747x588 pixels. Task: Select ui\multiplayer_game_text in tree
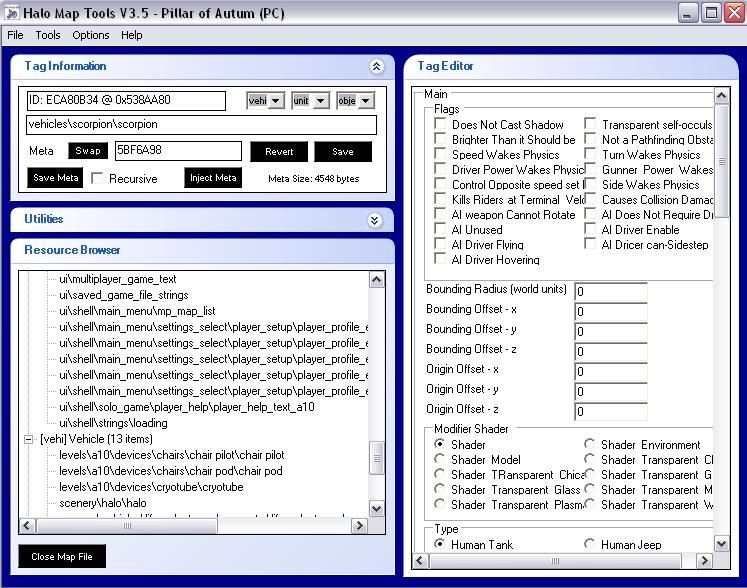tap(118, 279)
